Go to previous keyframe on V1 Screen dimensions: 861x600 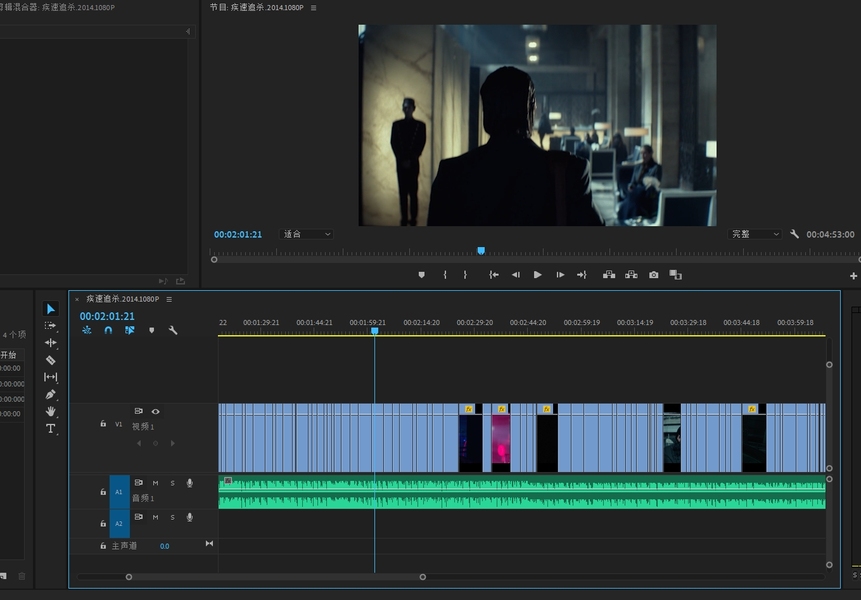click(139, 443)
